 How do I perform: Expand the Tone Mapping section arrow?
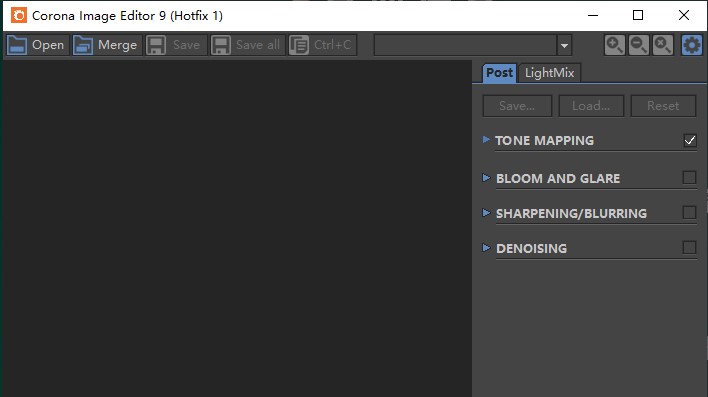[x=486, y=140]
